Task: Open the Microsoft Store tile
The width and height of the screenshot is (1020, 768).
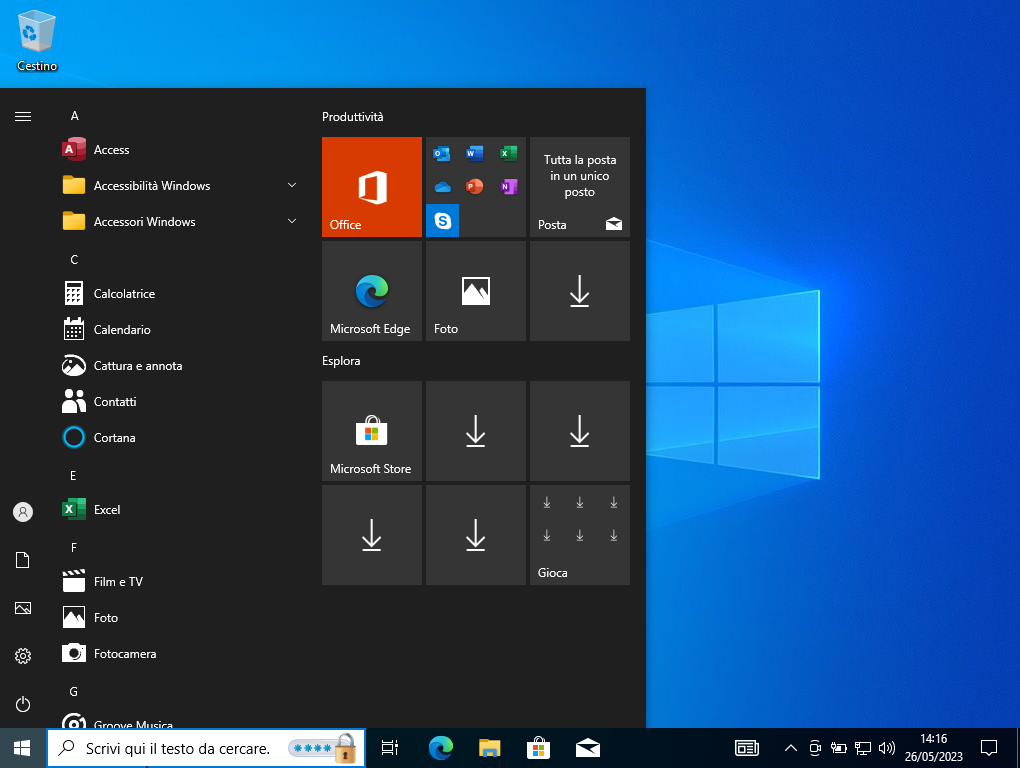Action: coord(372,431)
